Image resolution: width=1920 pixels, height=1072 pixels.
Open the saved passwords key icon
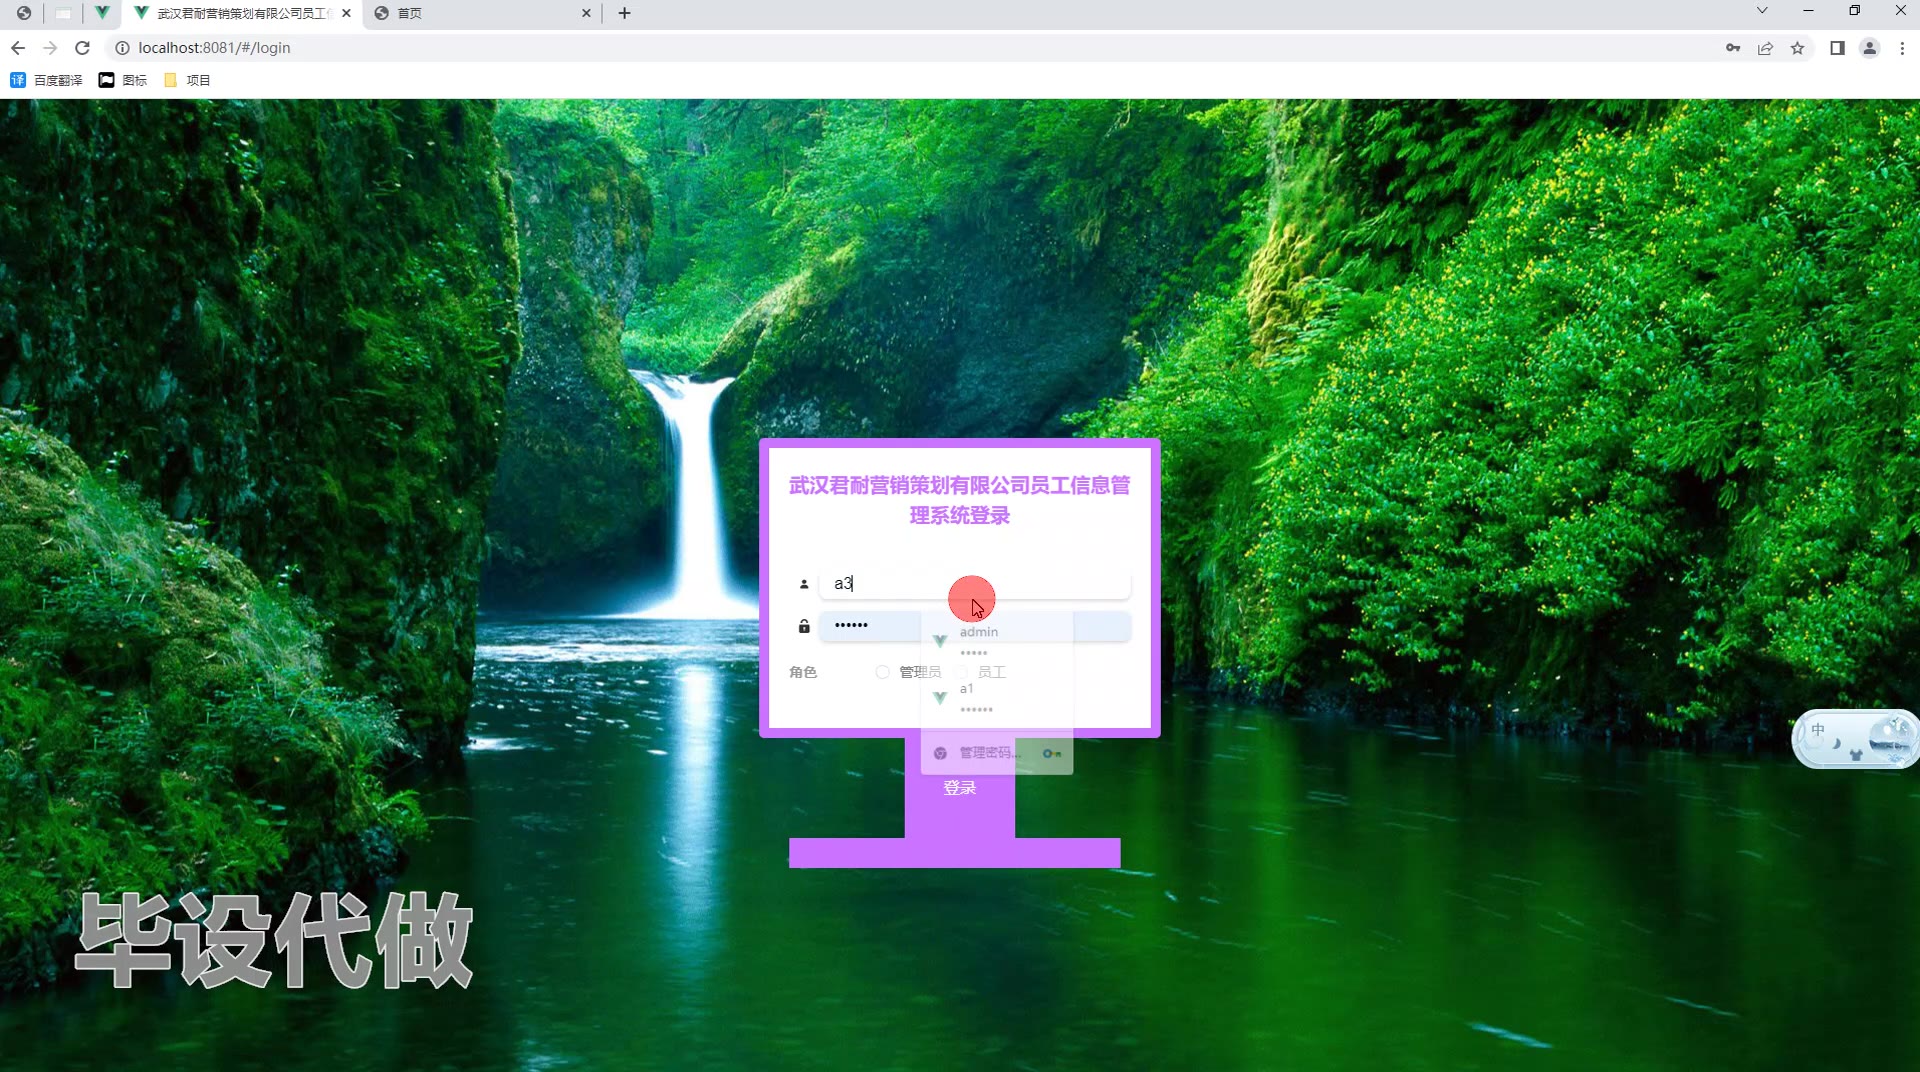[1733, 48]
